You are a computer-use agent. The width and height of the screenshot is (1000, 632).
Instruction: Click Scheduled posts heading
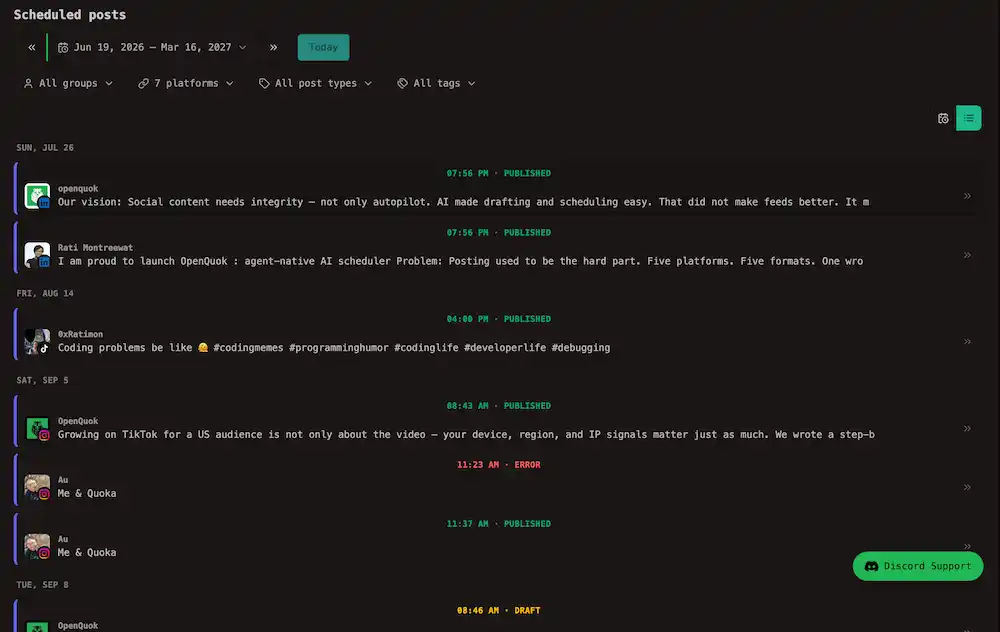70,14
